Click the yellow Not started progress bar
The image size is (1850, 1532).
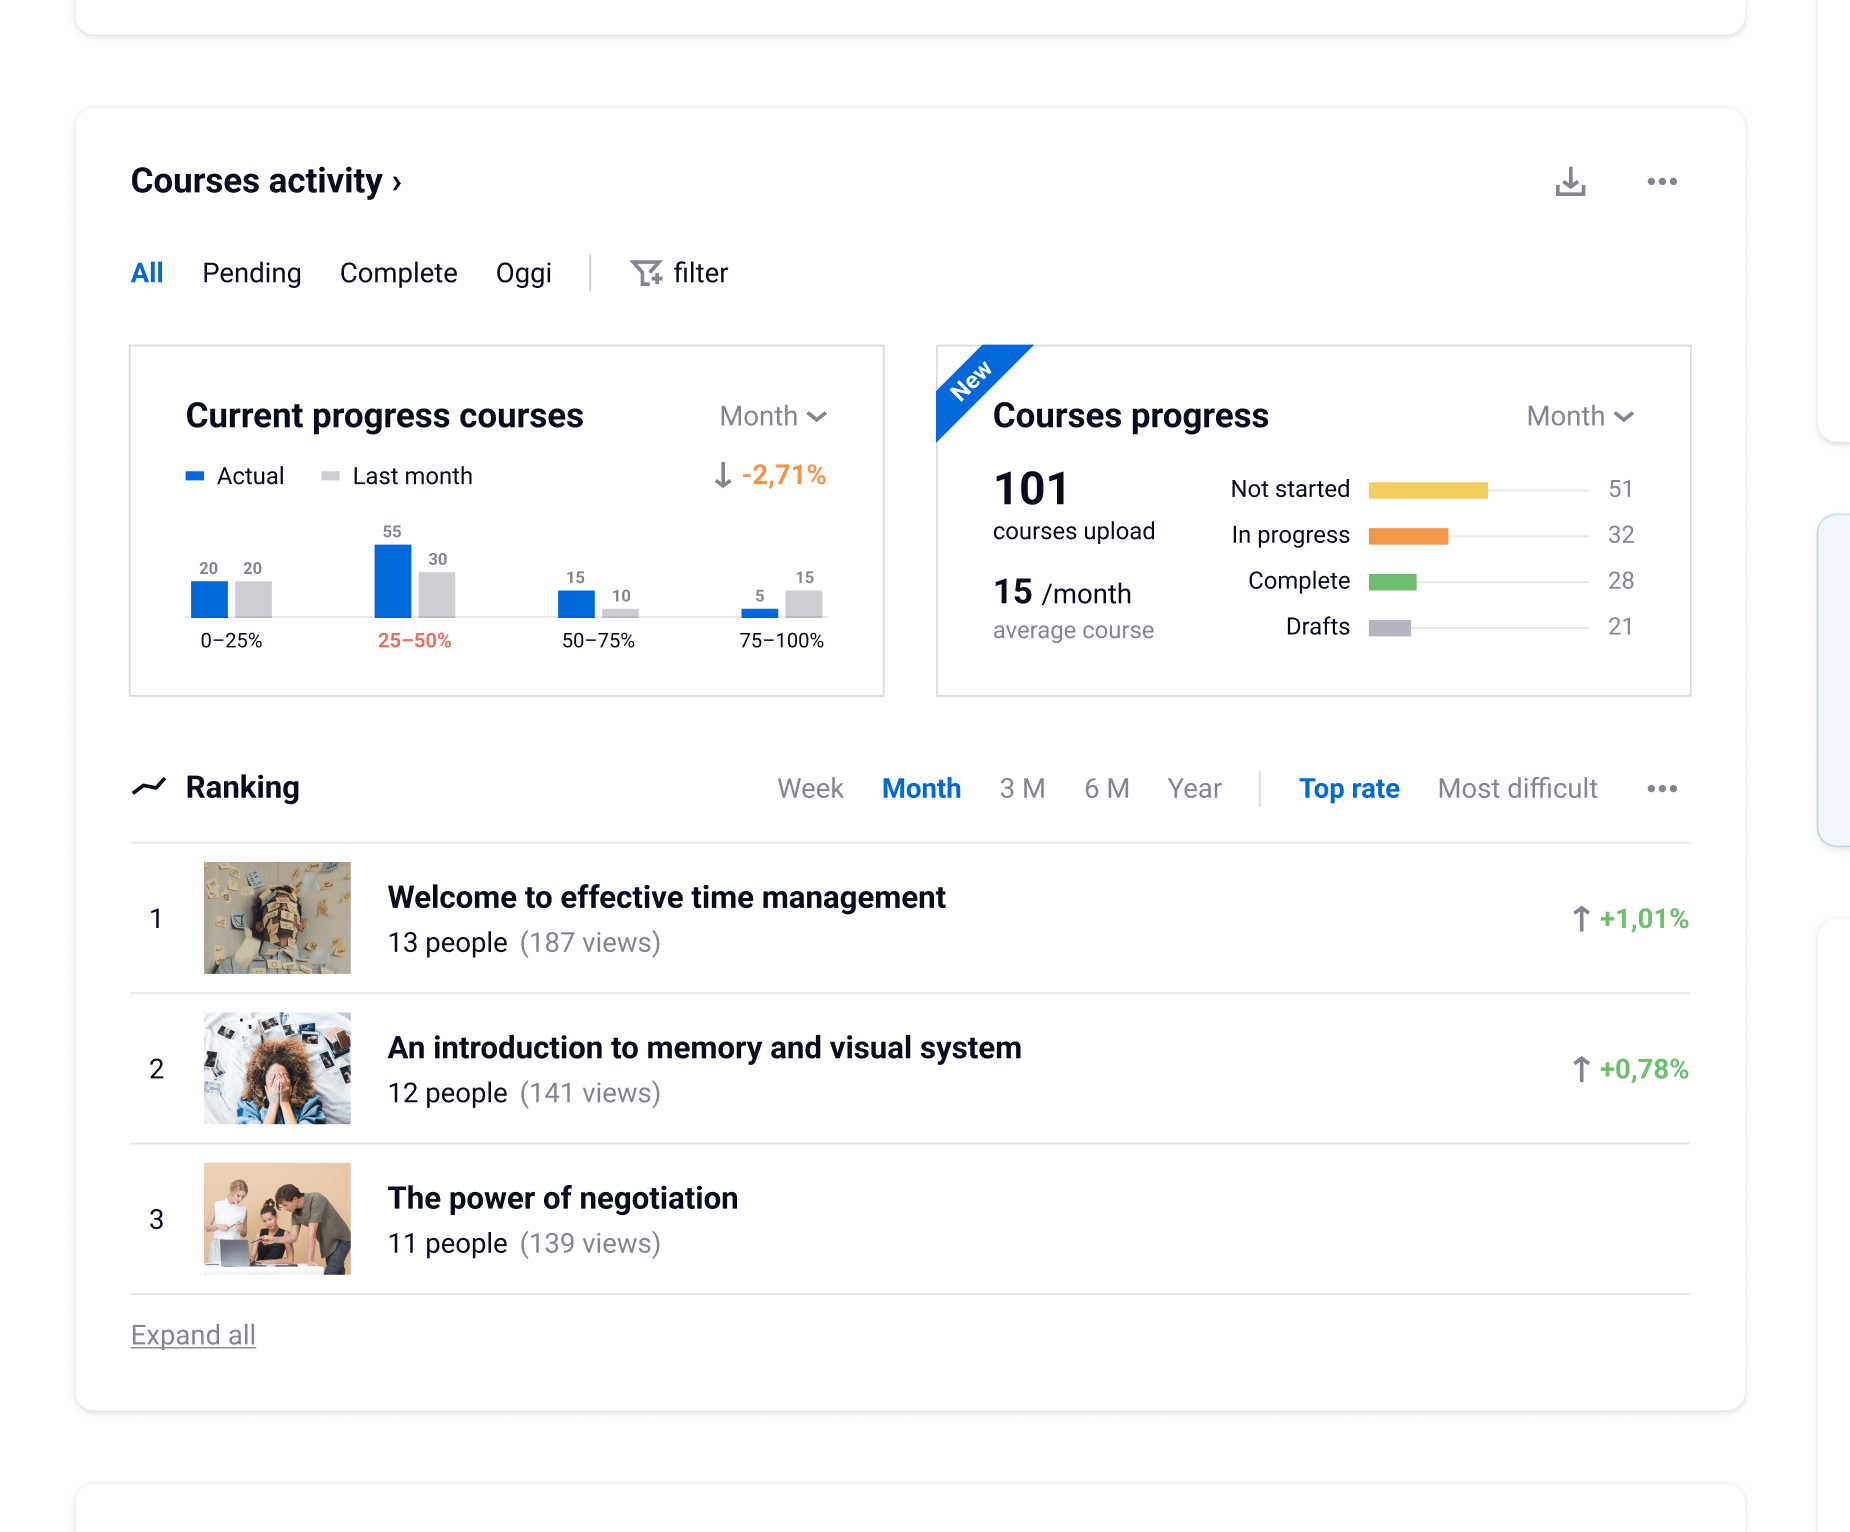[x=1427, y=490]
